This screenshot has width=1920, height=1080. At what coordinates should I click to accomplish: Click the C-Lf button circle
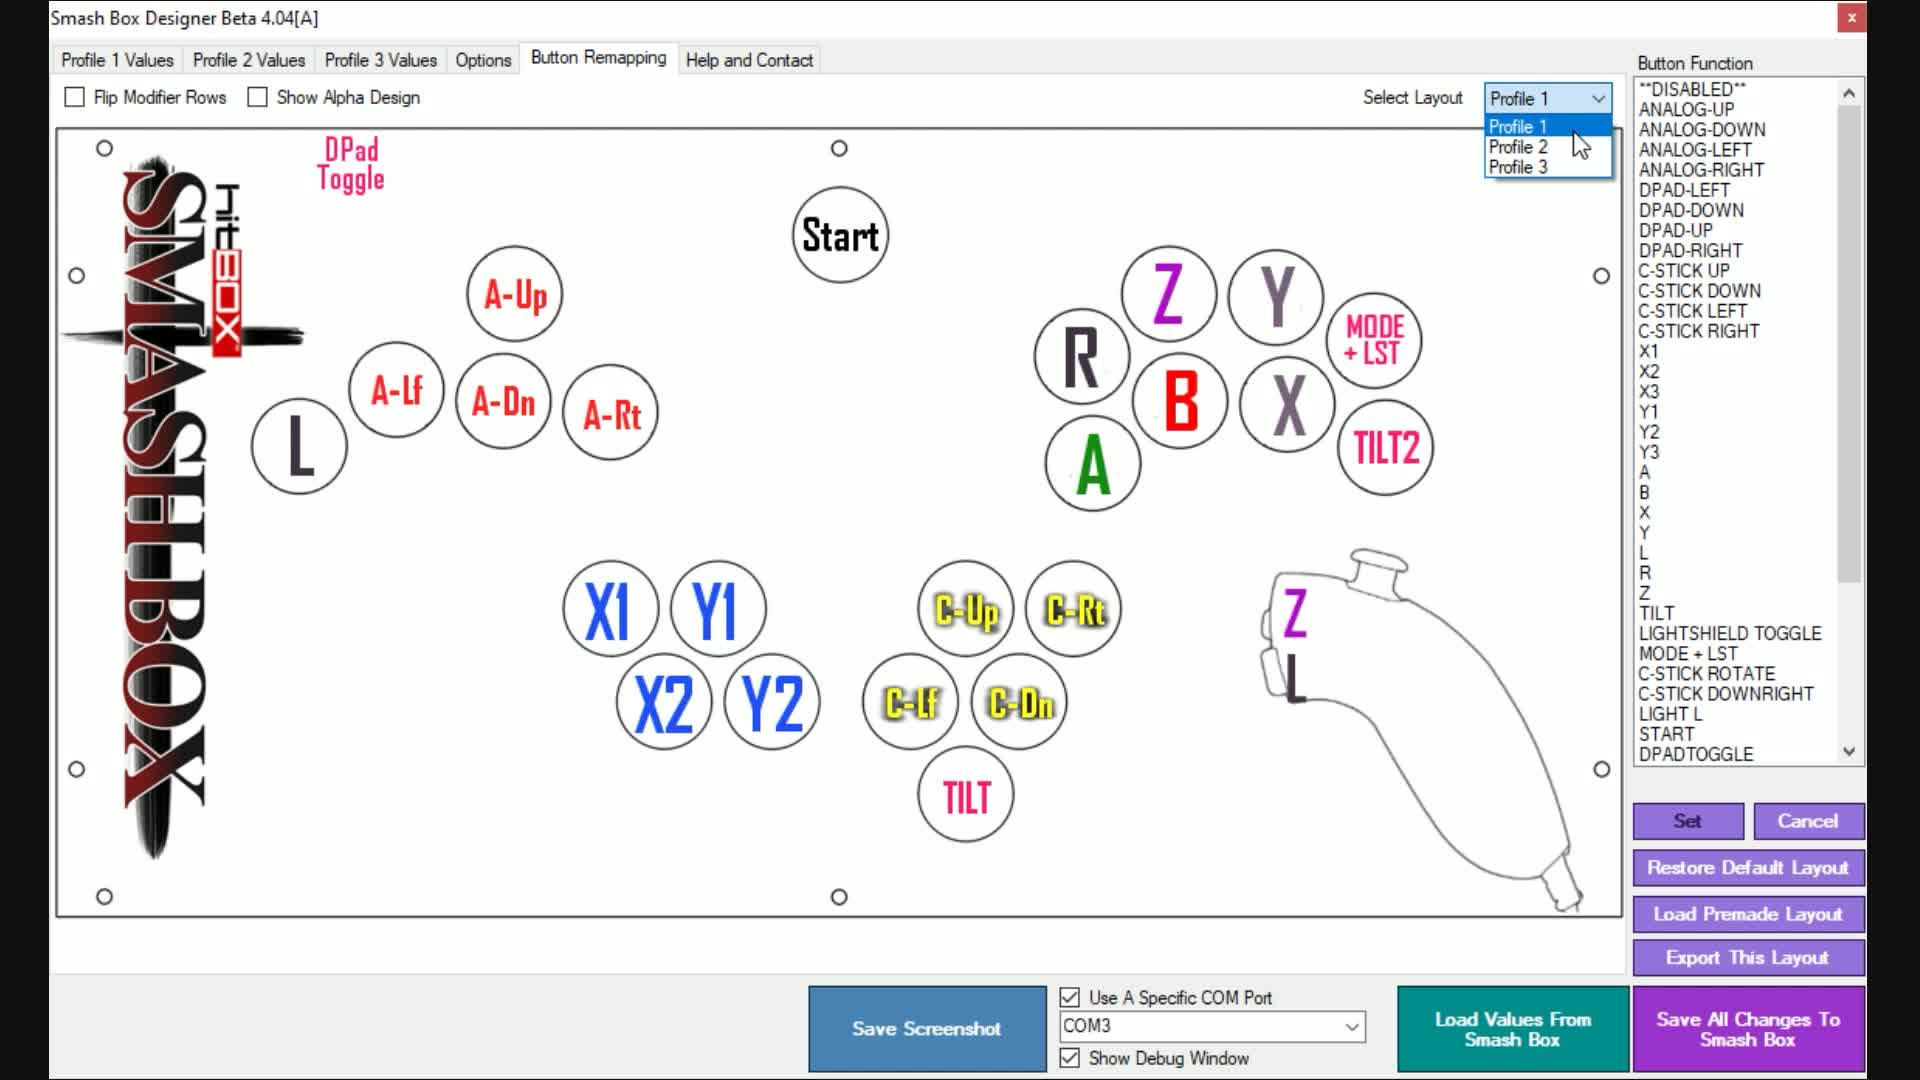tap(910, 703)
